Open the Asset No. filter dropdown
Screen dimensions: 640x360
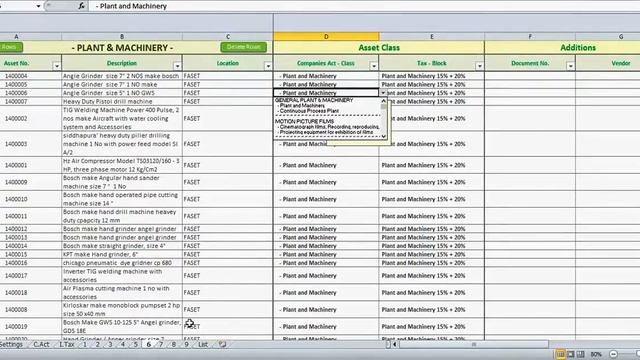pos(56,66)
